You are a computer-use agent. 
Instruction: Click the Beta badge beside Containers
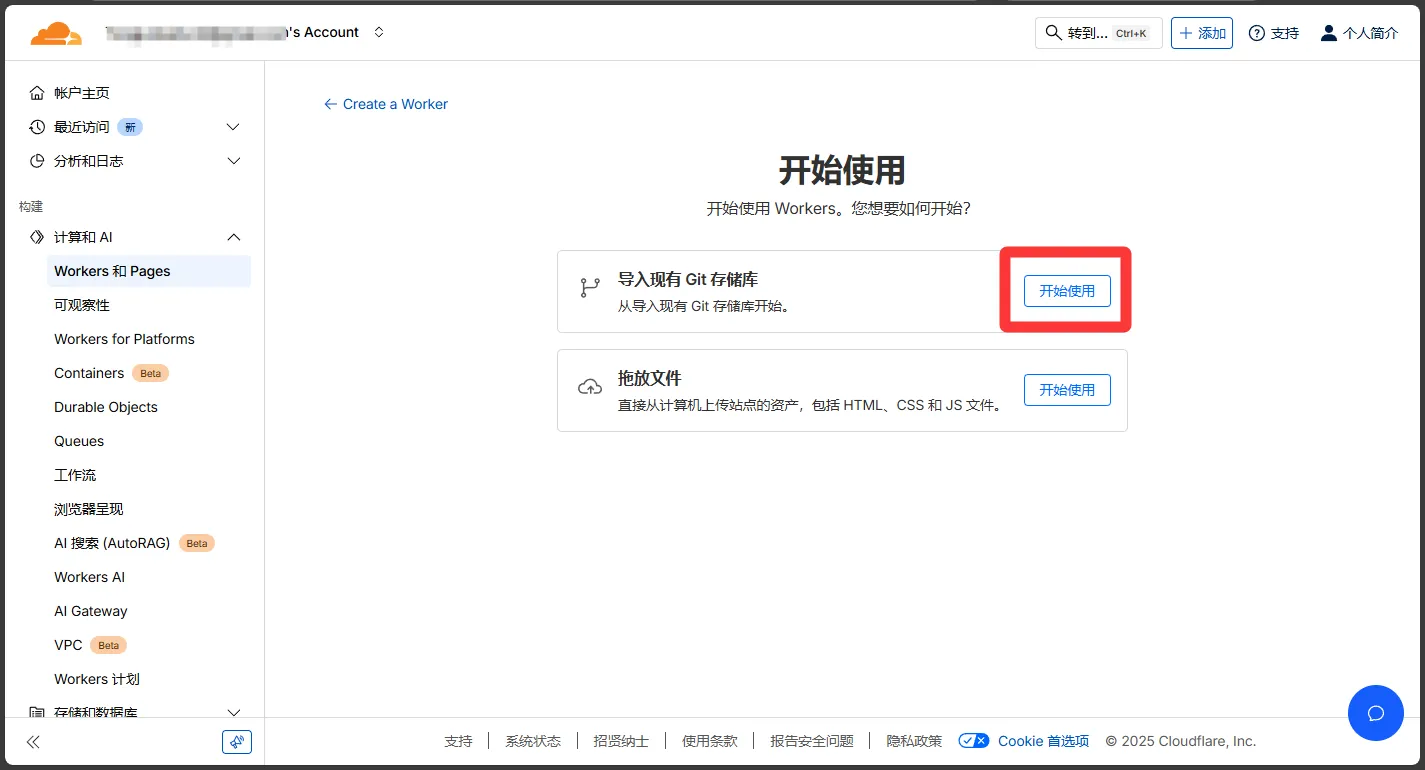(x=150, y=373)
